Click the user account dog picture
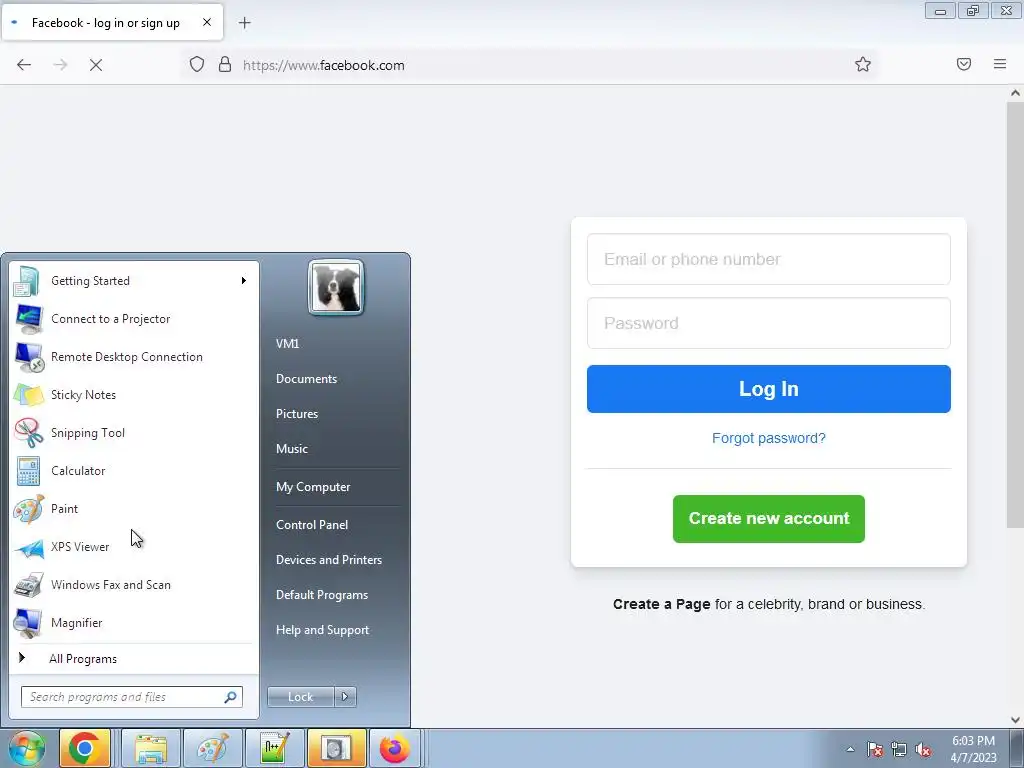The width and height of the screenshot is (1024, 768). 336,287
